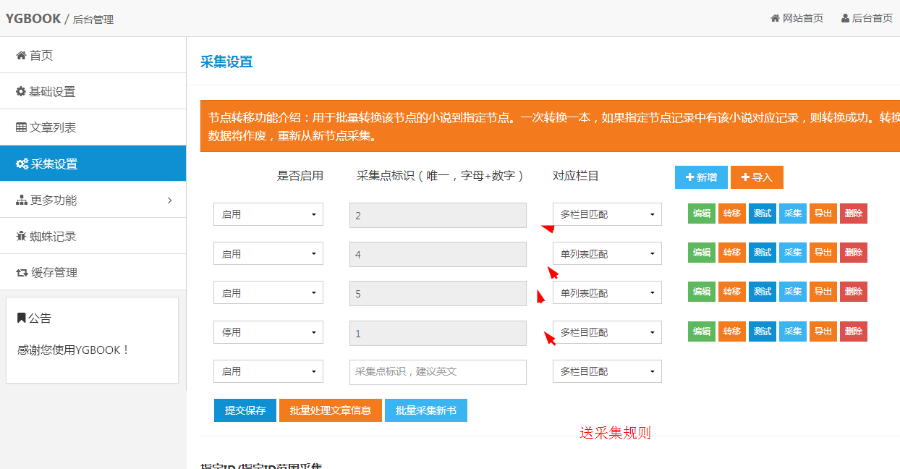Click the YGBOOK brand title link
900x469 pixels.
click(x=32, y=18)
